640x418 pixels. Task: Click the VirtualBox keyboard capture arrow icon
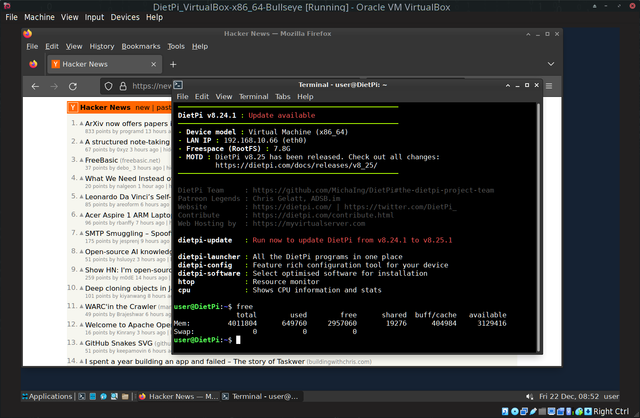[x=588, y=411]
